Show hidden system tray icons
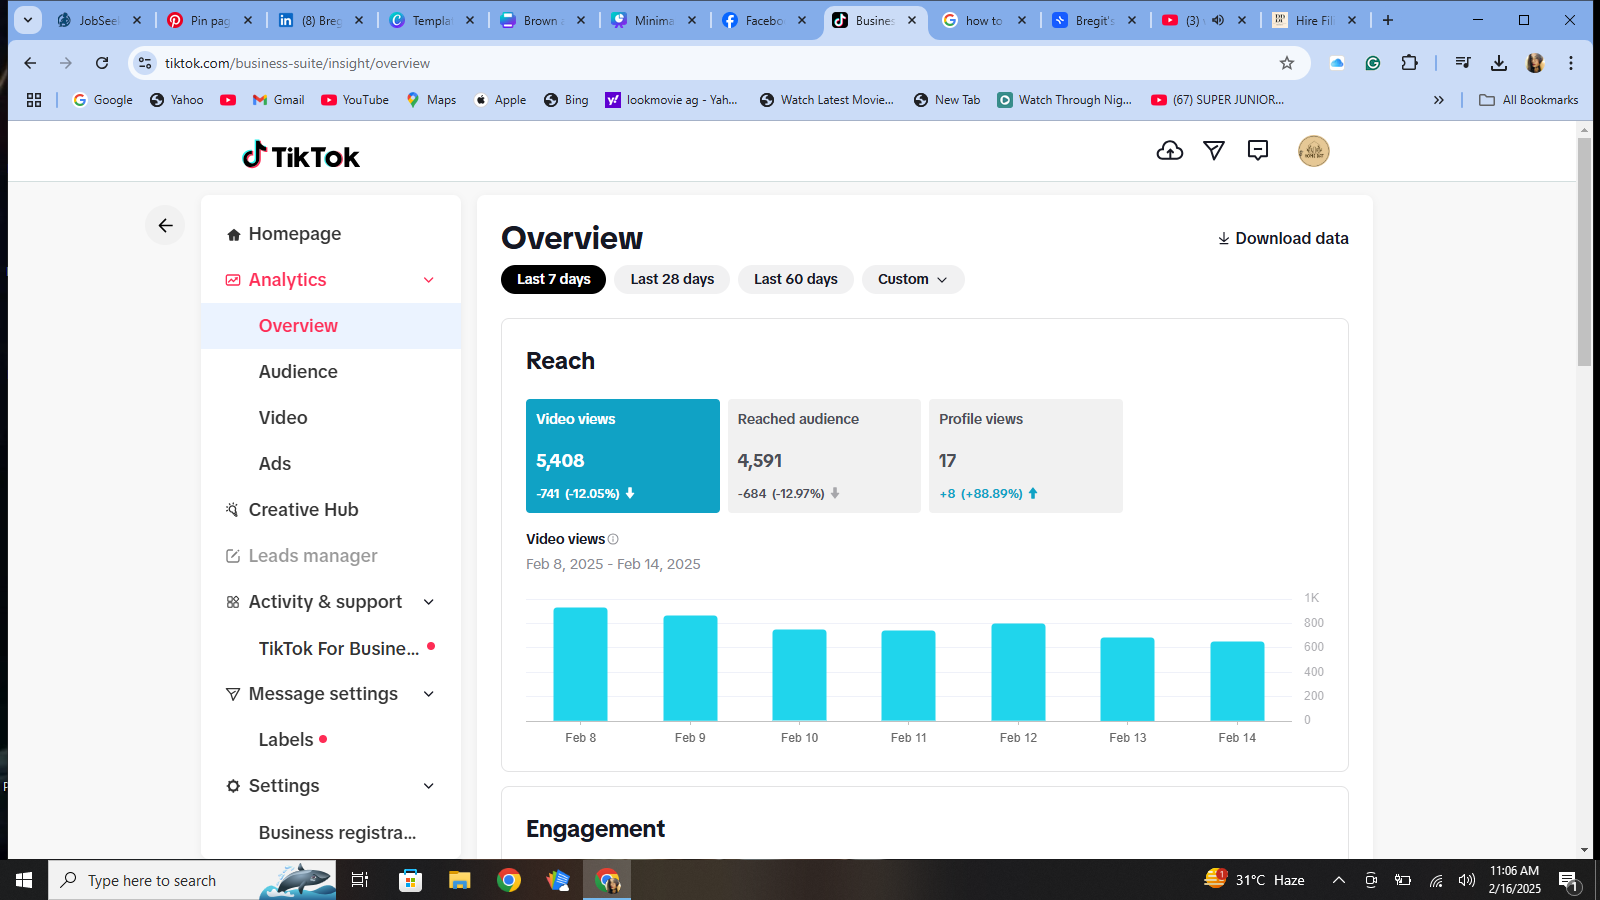 (1338, 880)
